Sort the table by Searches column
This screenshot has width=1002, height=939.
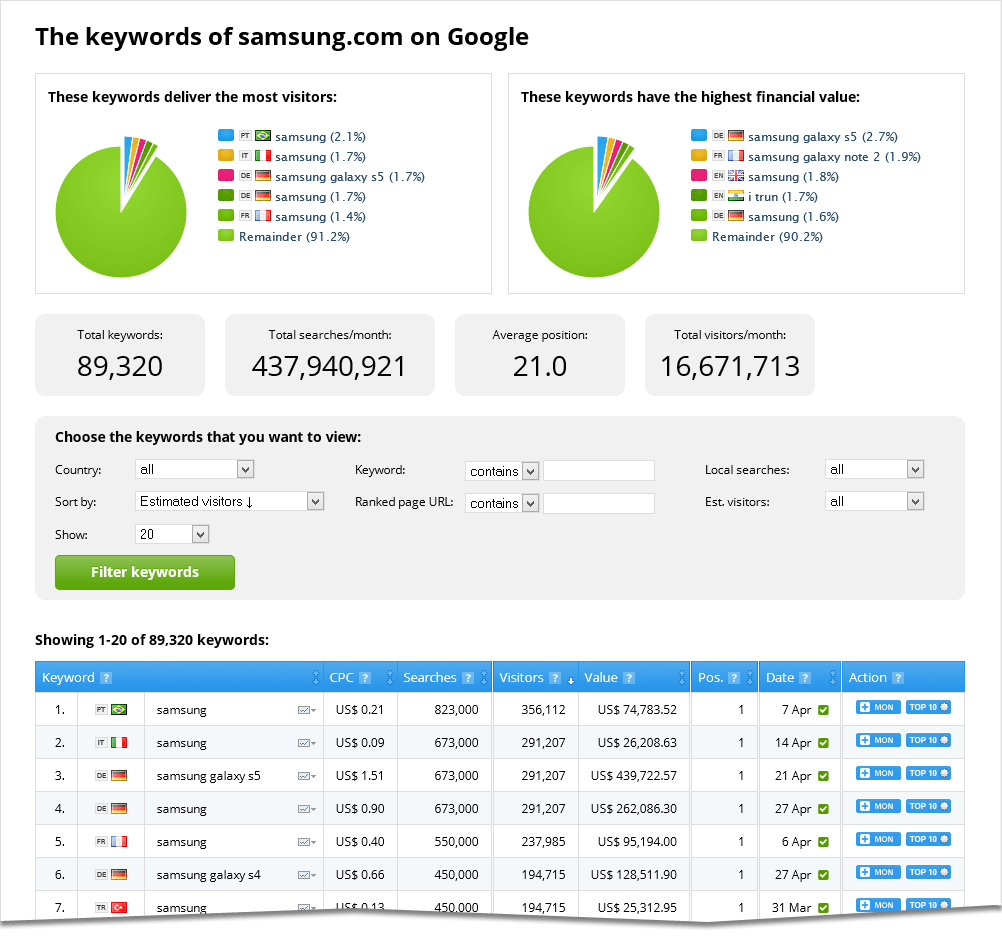click(484, 678)
